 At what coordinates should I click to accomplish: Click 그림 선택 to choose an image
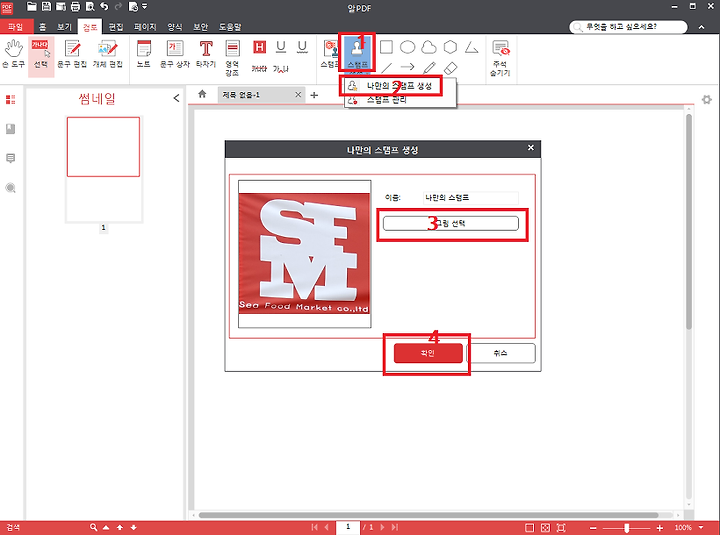click(450, 223)
